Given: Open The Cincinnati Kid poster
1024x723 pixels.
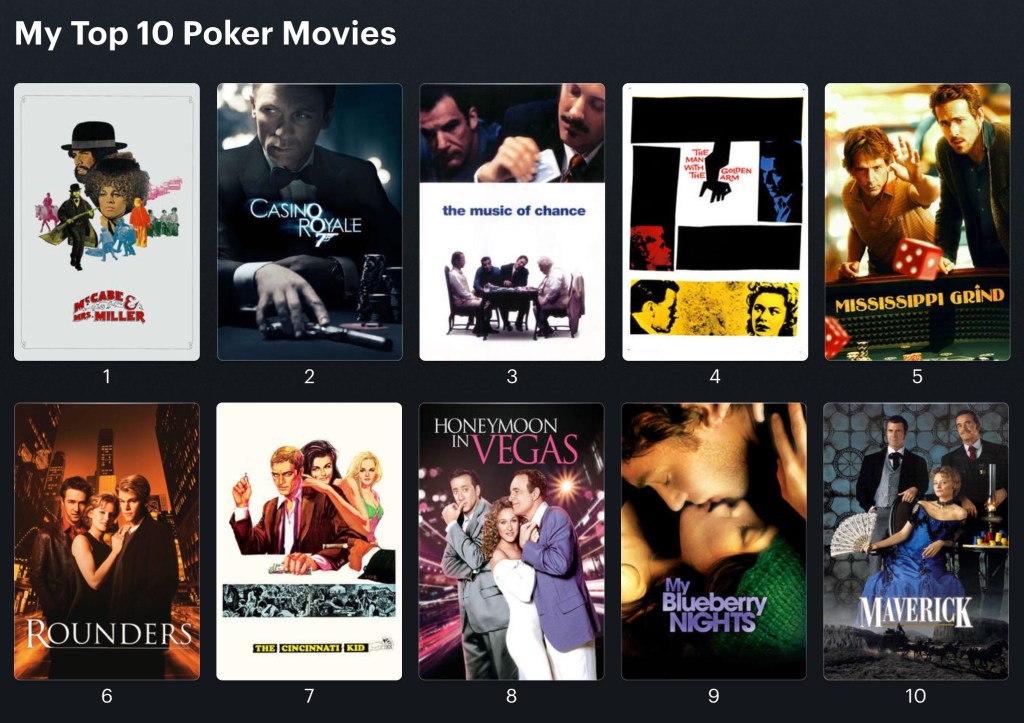Looking at the screenshot, I should (310, 541).
